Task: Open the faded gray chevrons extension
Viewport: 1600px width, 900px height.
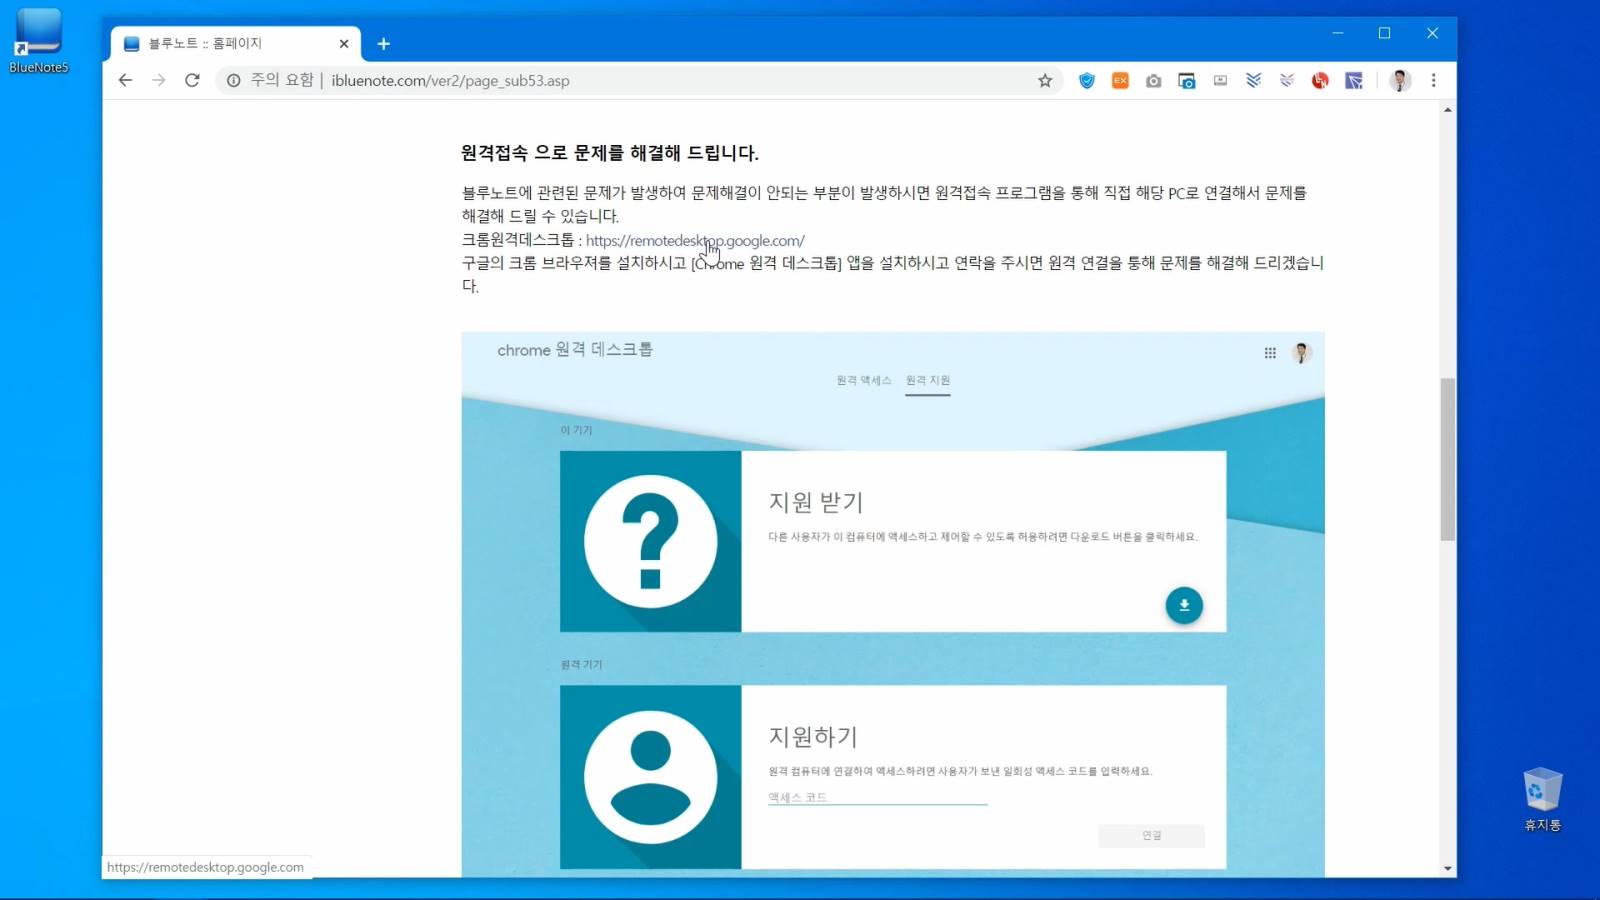Action: point(1287,81)
